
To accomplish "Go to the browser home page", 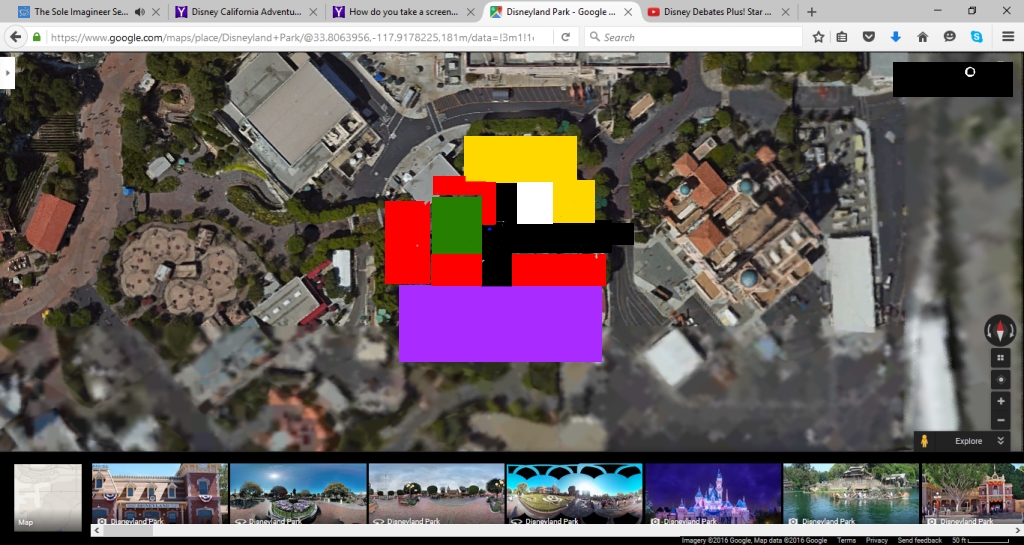I will (x=923, y=37).
